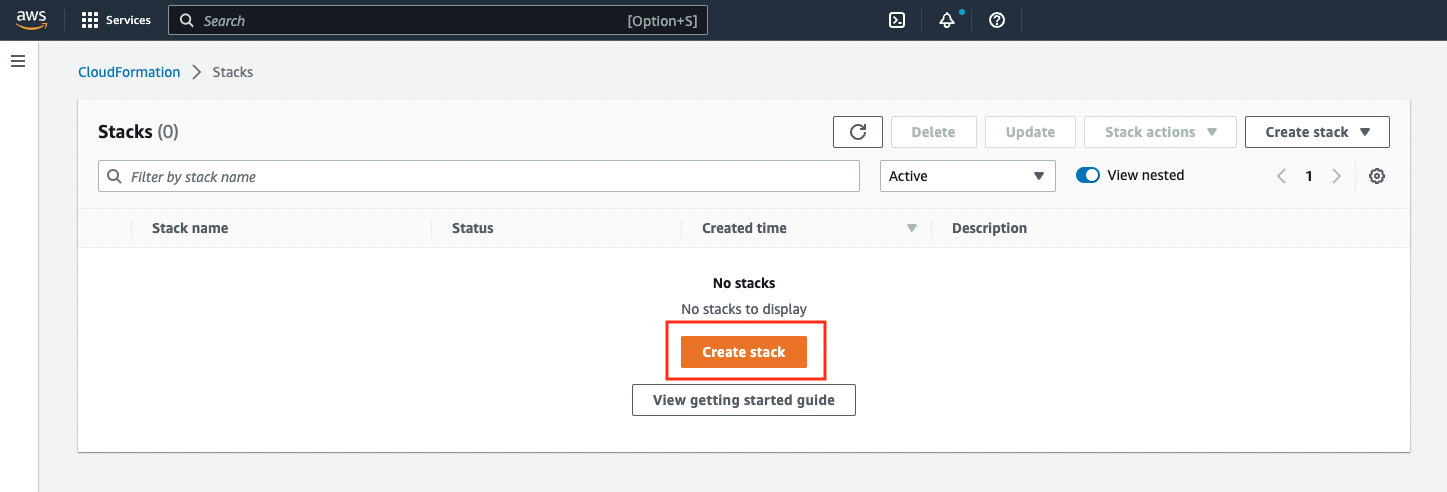Refresh the stacks list
Image resolution: width=1447 pixels, height=492 pixels.
(858, 132)
